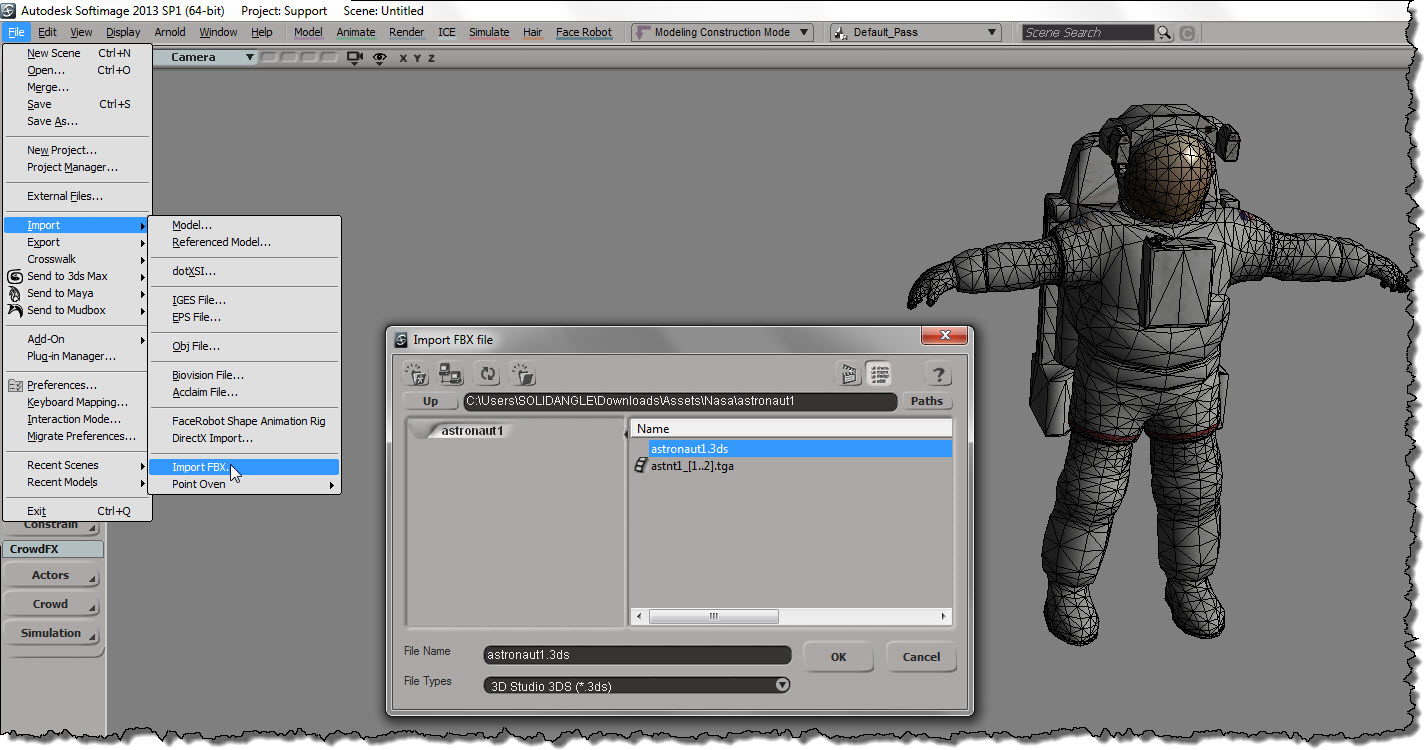Click the favorites folder icon in import dialog
Viewport: 1426px width, 750px height.
pyautogui.click(x=416, y=374)
